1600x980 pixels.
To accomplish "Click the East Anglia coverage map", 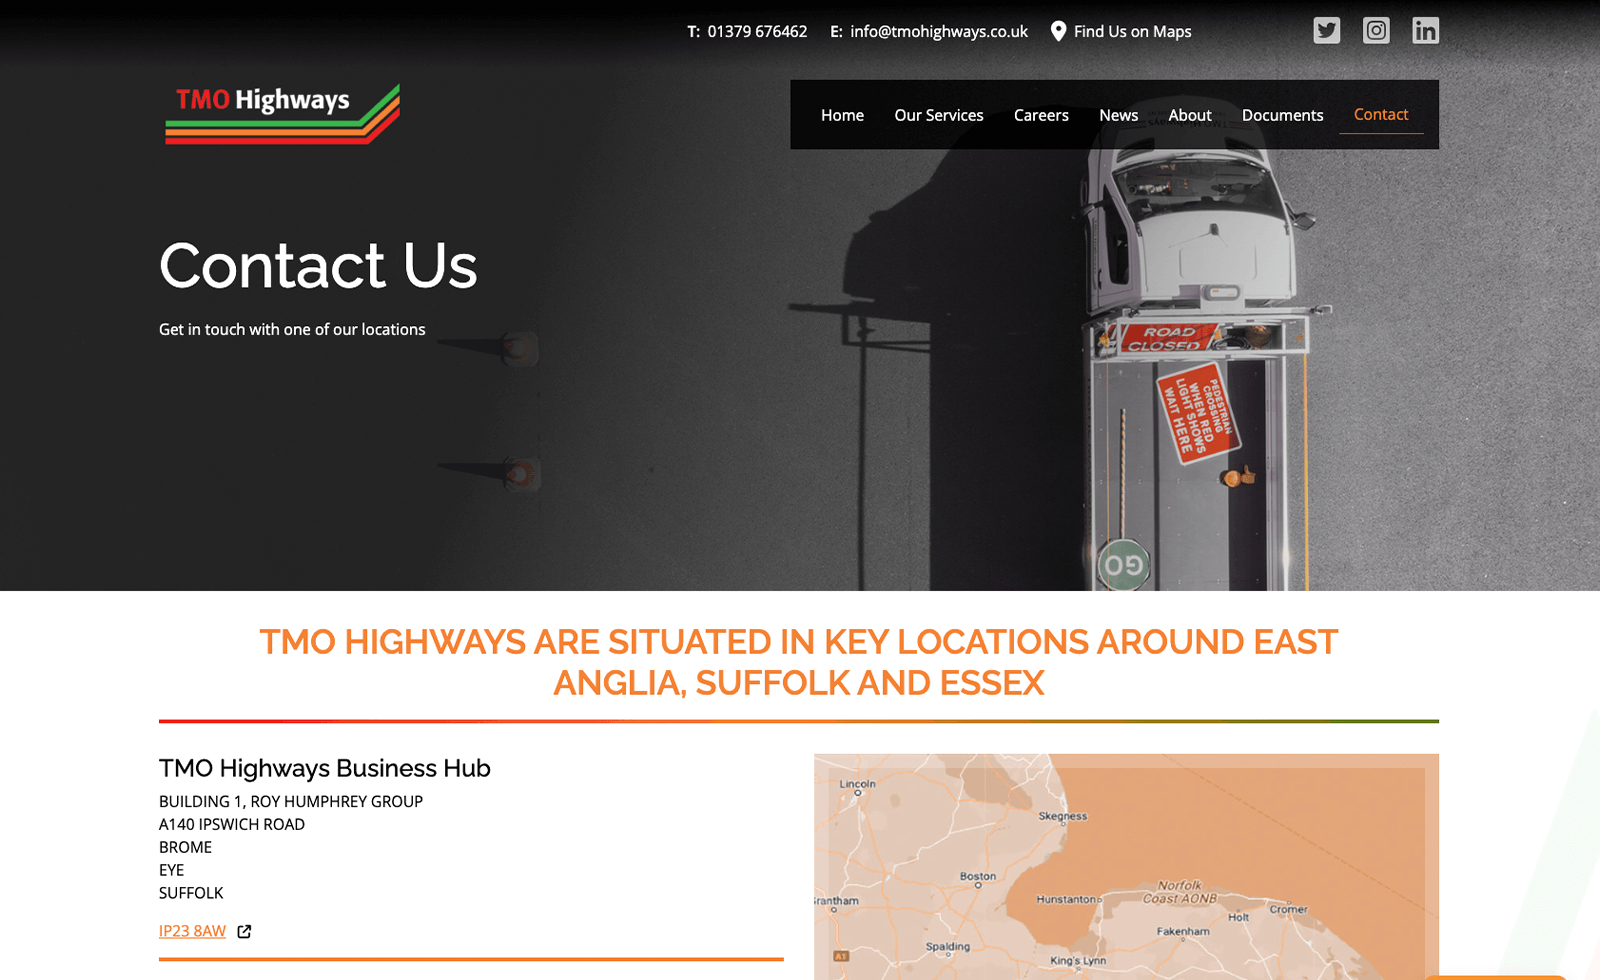I will click(1126, 867).
